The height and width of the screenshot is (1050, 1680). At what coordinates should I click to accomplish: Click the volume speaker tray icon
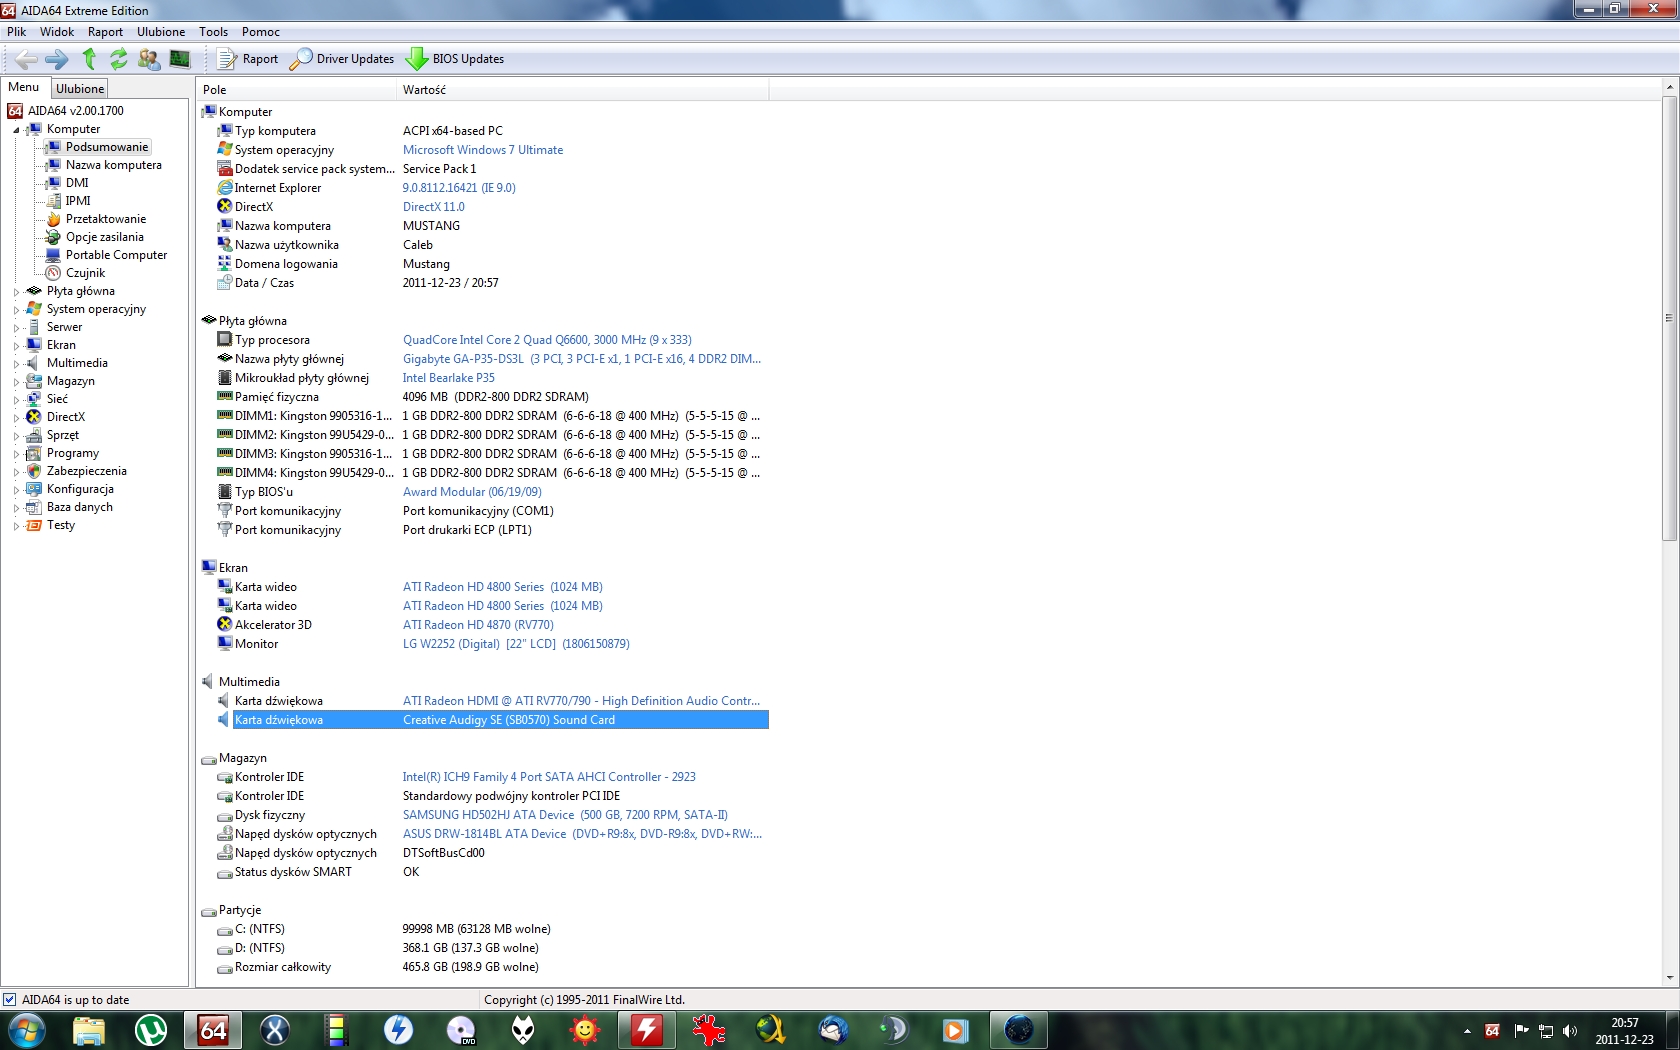pyautogui.click(x=1570, y=1031)
